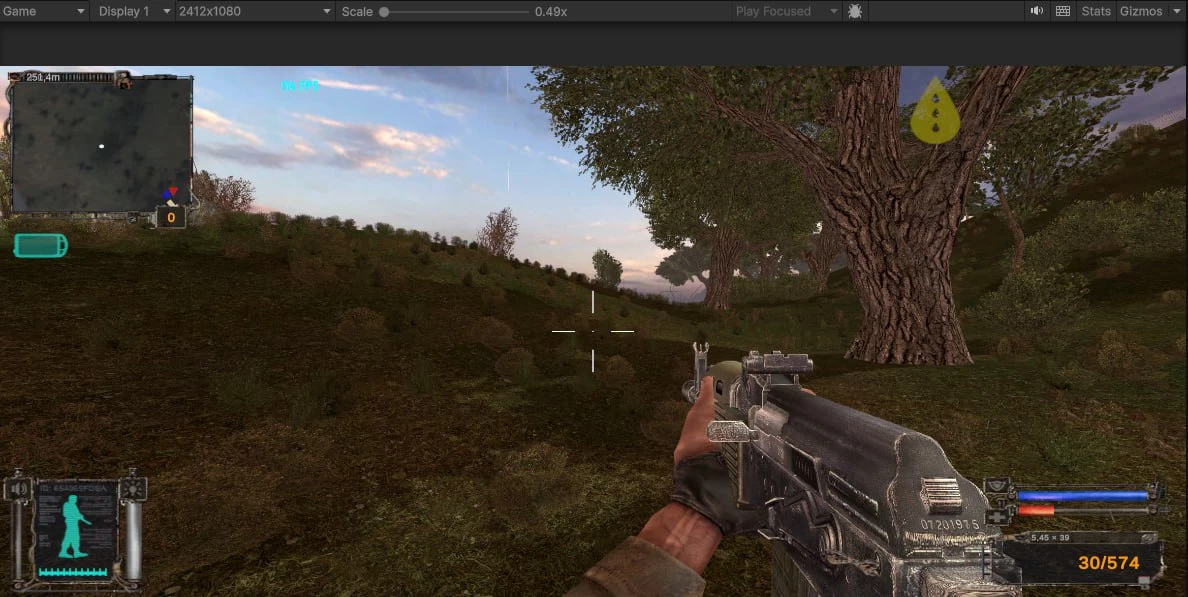The image size is (1188, 597).
Task: Open the Game view mode dropdown
Action: [45, 11]
